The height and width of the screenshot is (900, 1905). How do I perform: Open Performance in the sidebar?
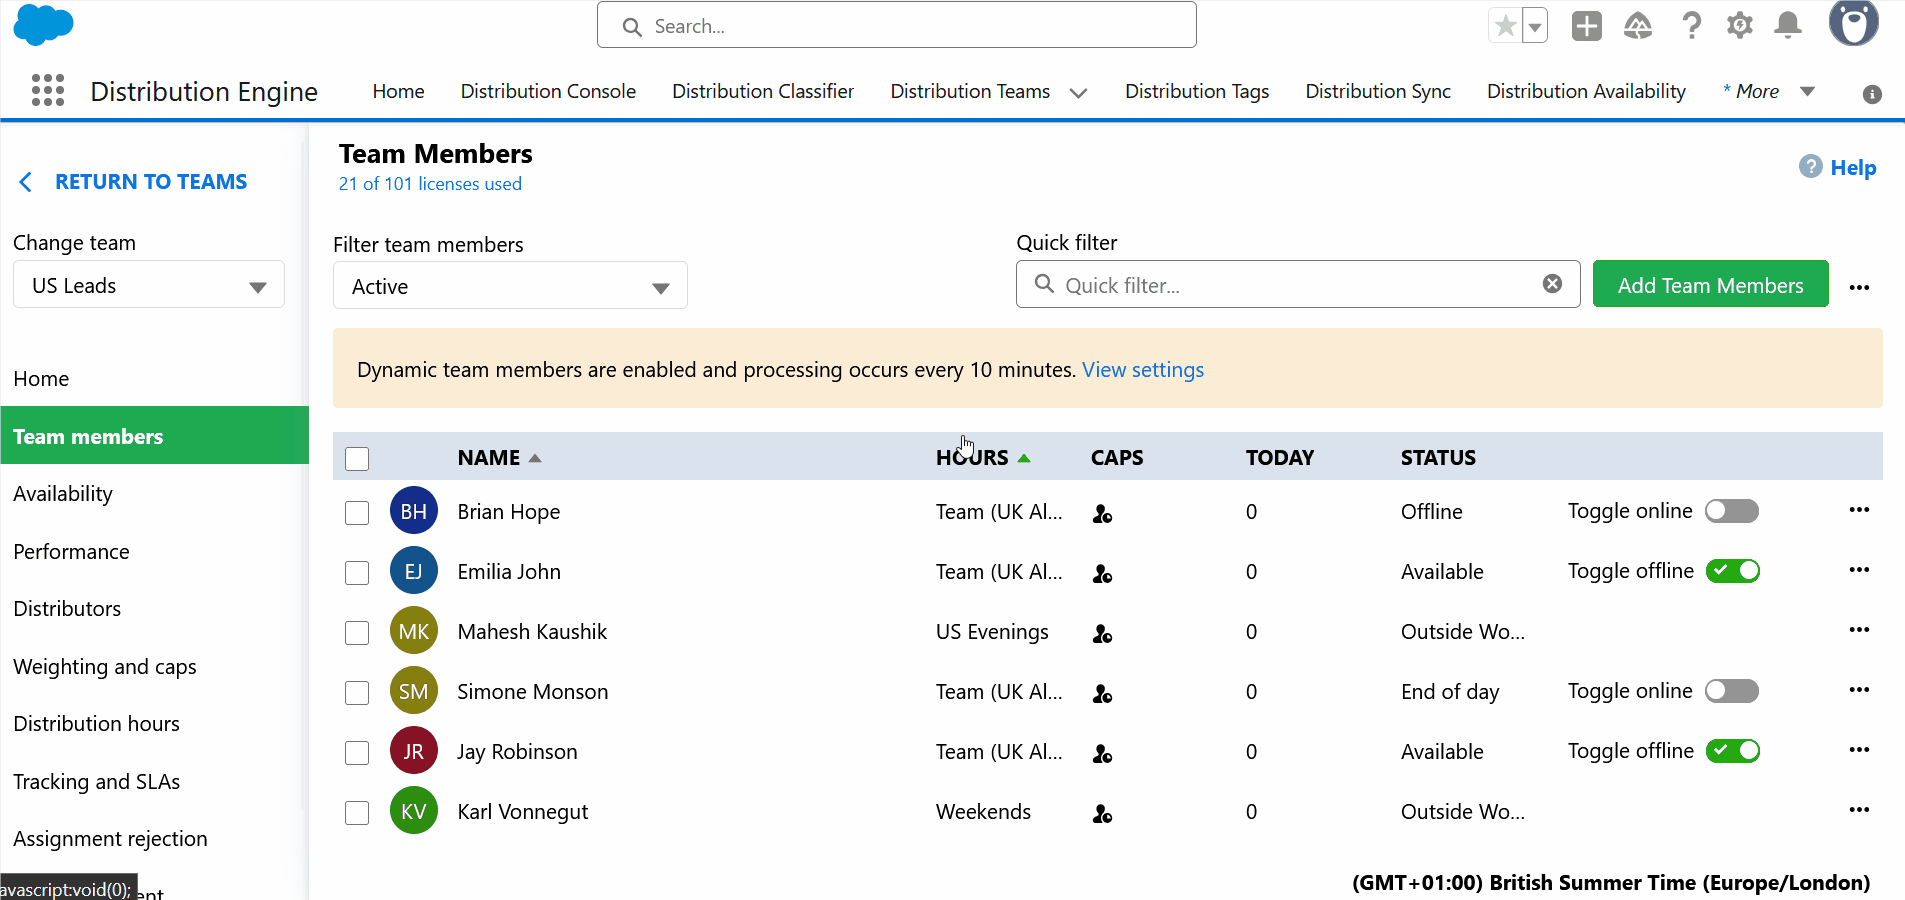tap(71, 552)
